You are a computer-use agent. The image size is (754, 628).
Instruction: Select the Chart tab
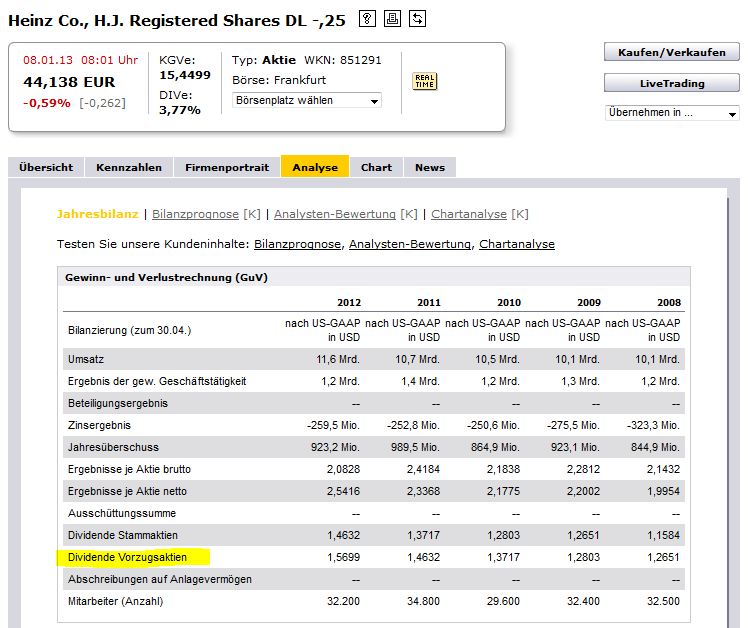pos(376,167)
